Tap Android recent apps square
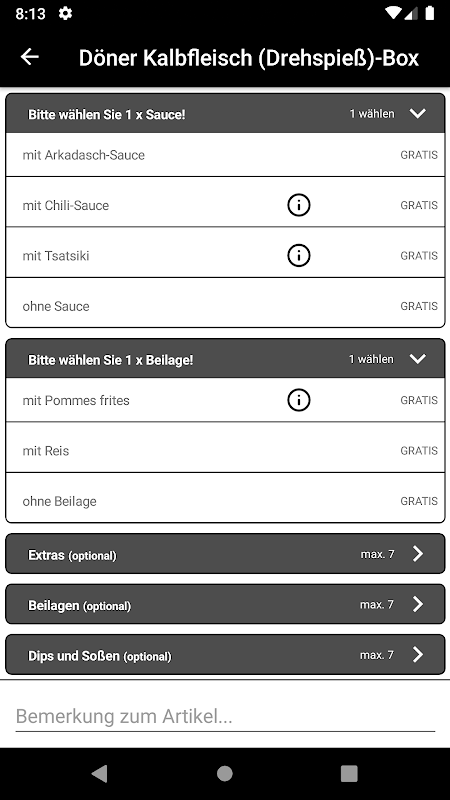 click(x=349, y=773)
